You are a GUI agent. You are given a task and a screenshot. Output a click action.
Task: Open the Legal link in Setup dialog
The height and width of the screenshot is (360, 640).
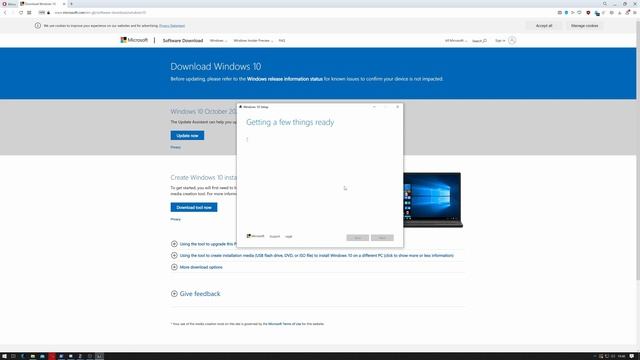click(x=289, y=236)
